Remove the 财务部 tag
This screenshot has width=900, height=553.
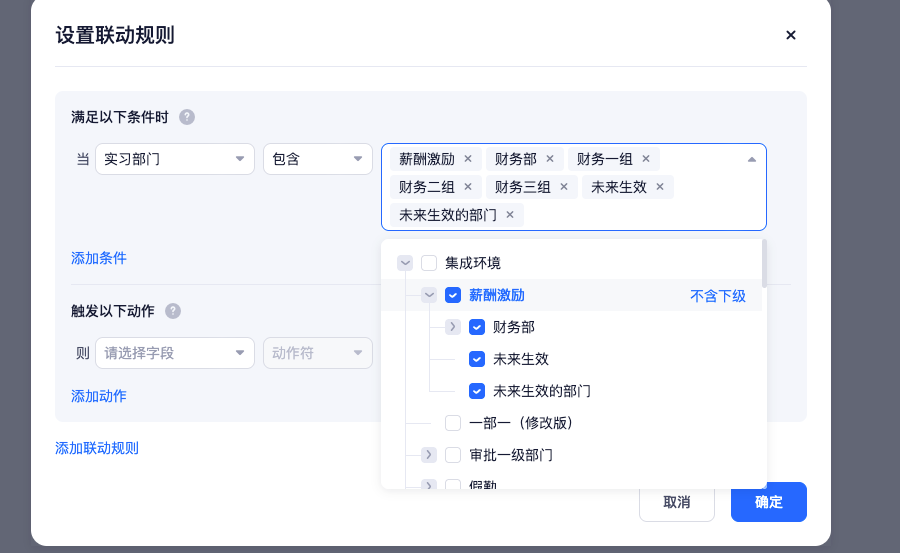tap(550, 159)
